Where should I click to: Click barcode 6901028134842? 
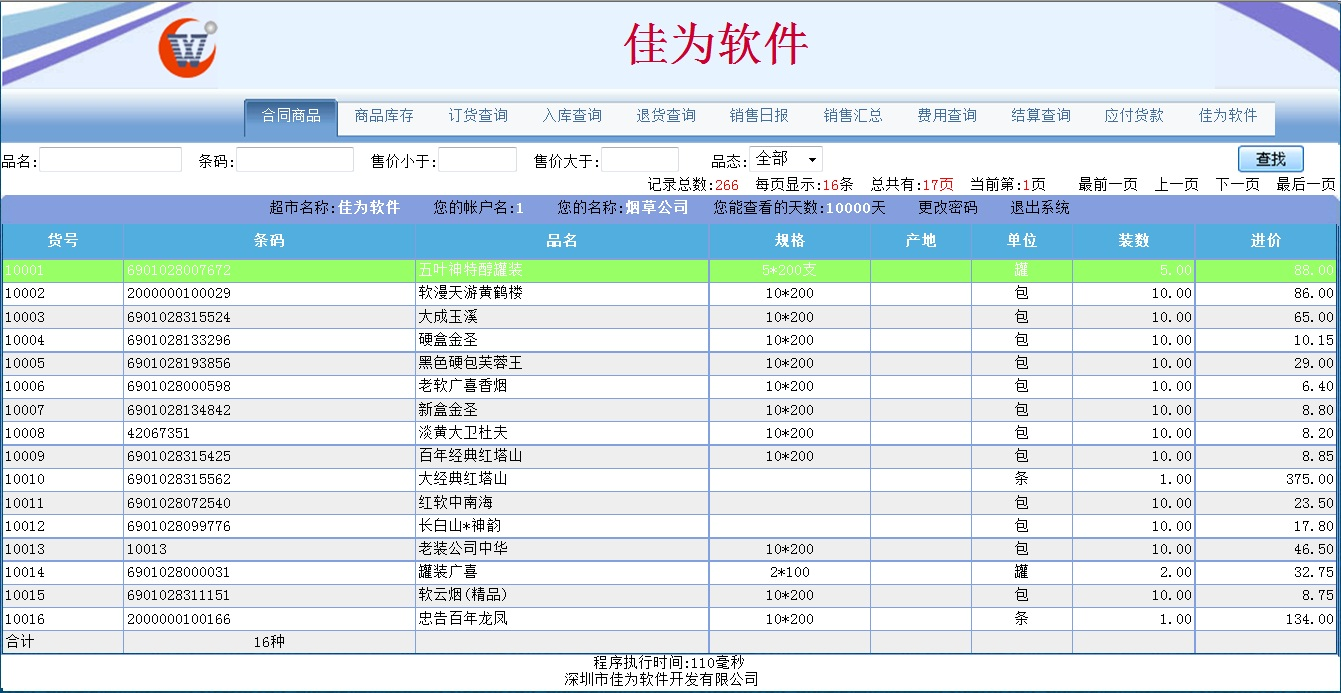pyautogui.click(x=179, y=410)
